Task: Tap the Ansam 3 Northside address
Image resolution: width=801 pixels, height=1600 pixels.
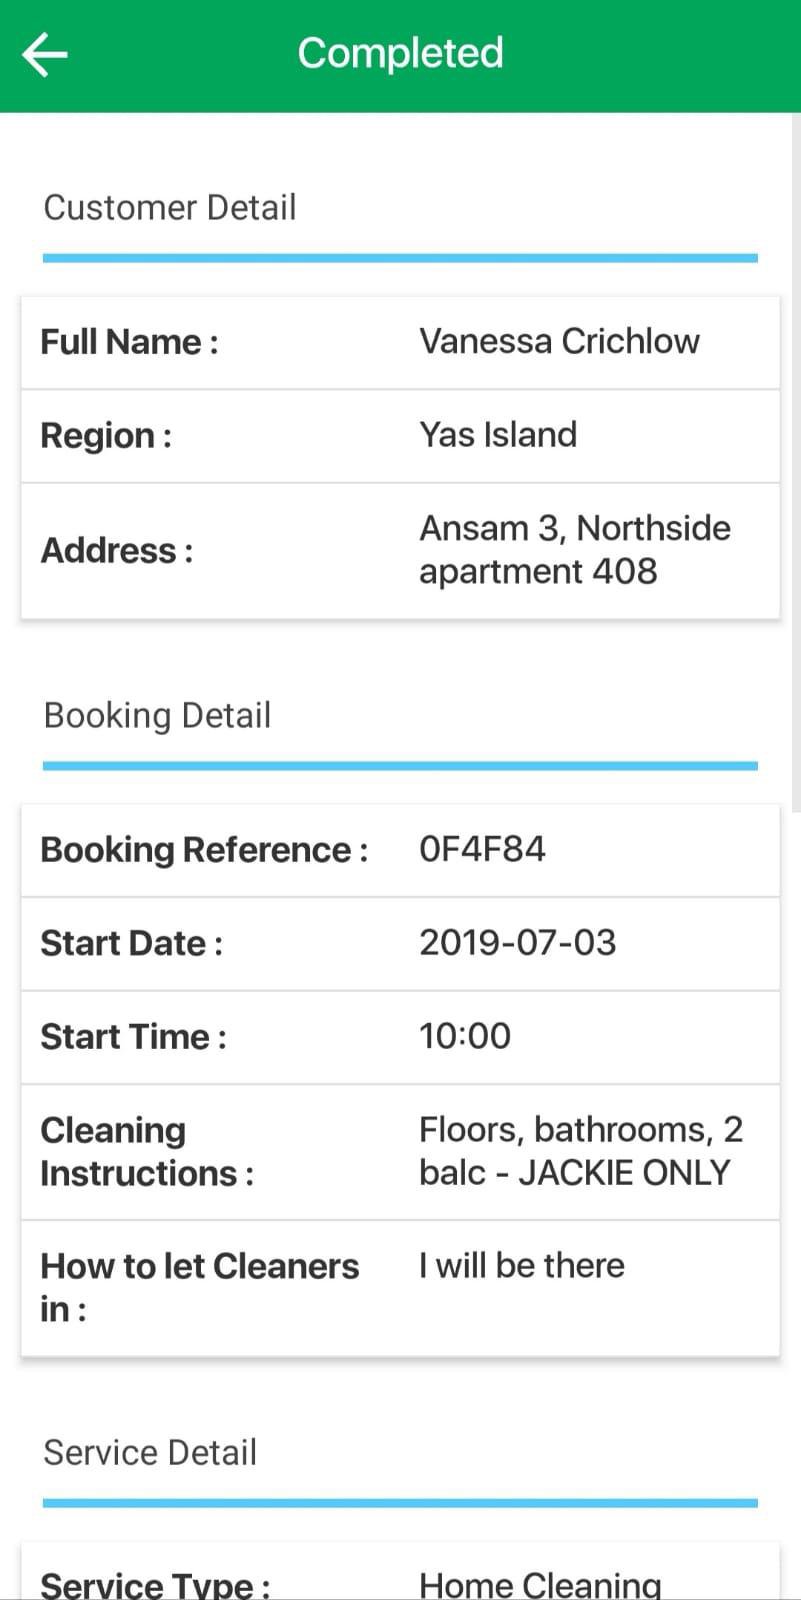Action: tap(574, 549)
